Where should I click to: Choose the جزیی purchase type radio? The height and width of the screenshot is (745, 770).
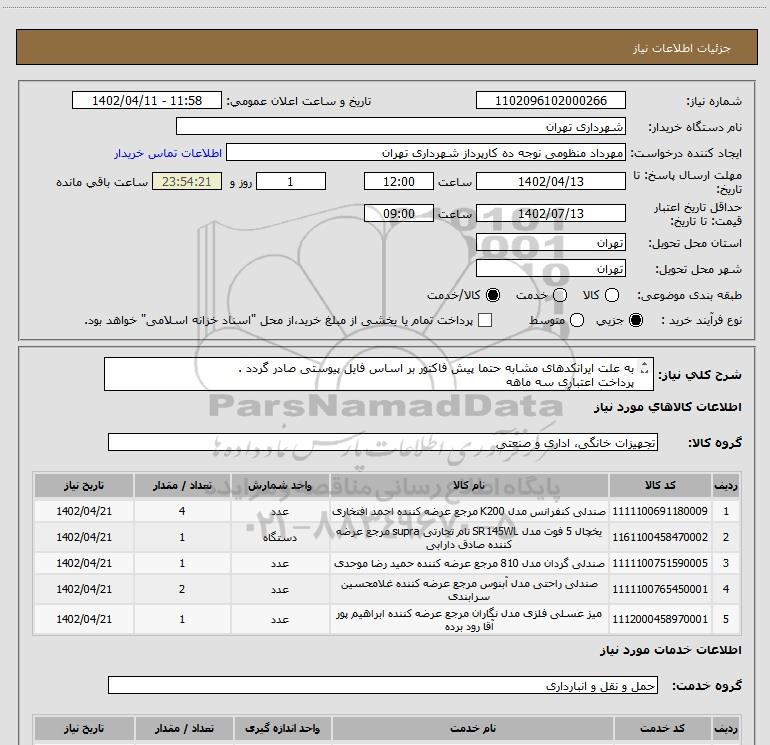point(636,320)
